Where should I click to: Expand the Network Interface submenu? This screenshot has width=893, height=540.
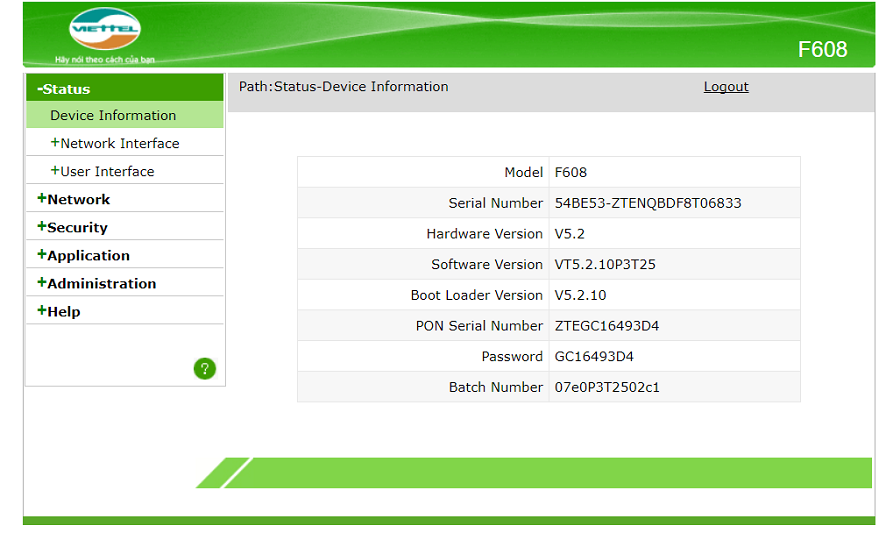pyautogui.click(x=115, y=143)
